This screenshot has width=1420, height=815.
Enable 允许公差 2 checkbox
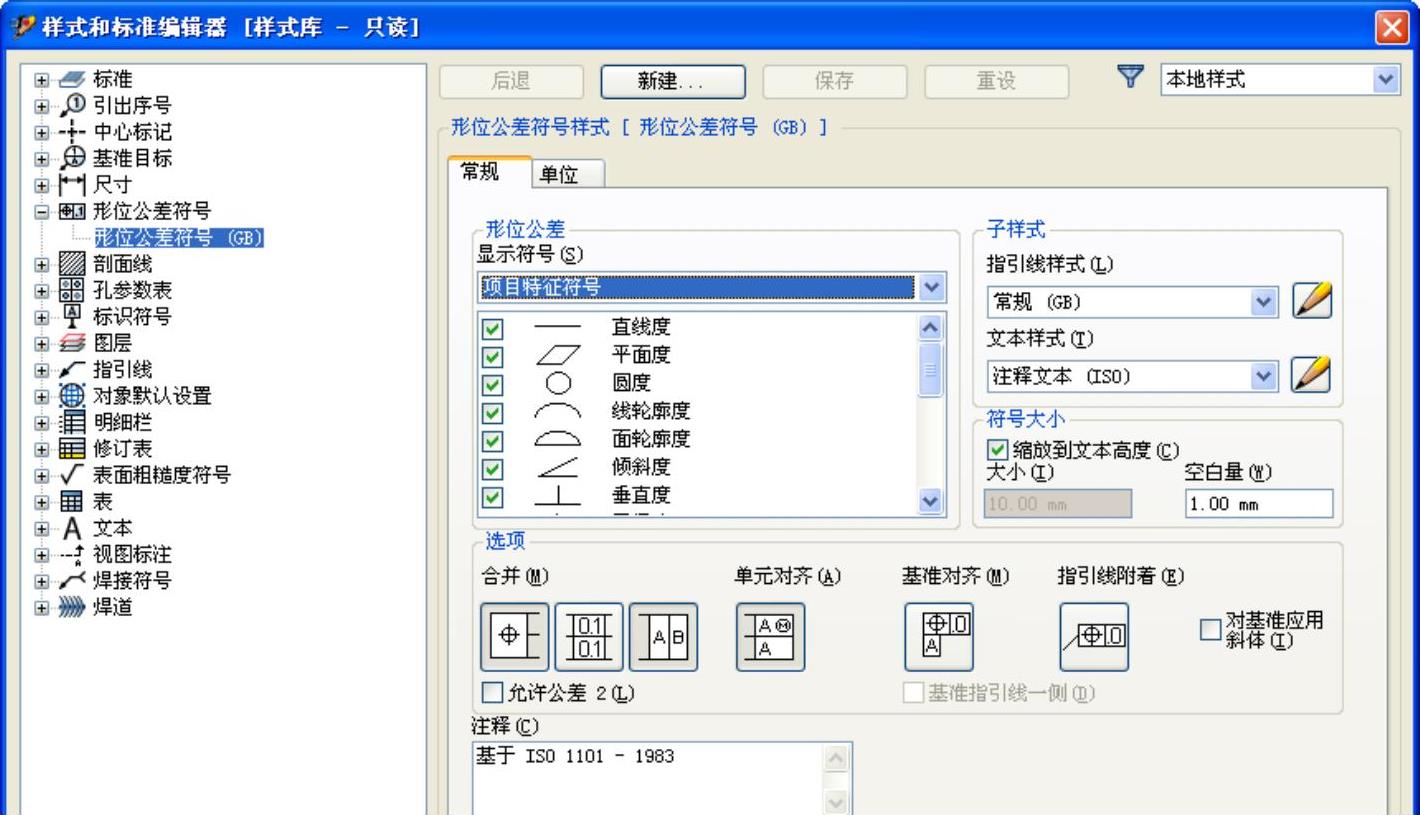click(x=490, y=692)
